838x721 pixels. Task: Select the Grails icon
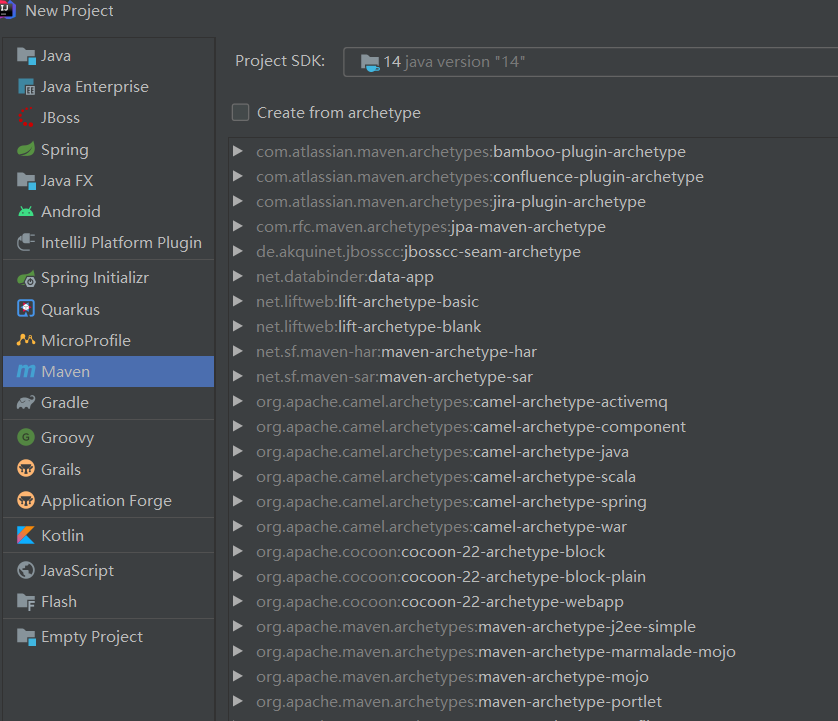pyautogui.click(x=26, y=470)
